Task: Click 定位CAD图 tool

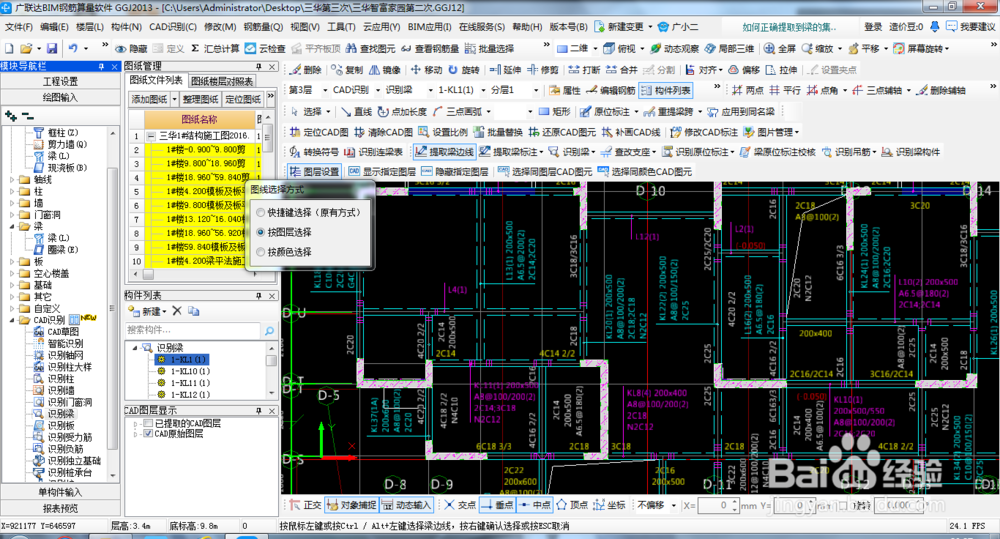Action: (x=319, y=132)
